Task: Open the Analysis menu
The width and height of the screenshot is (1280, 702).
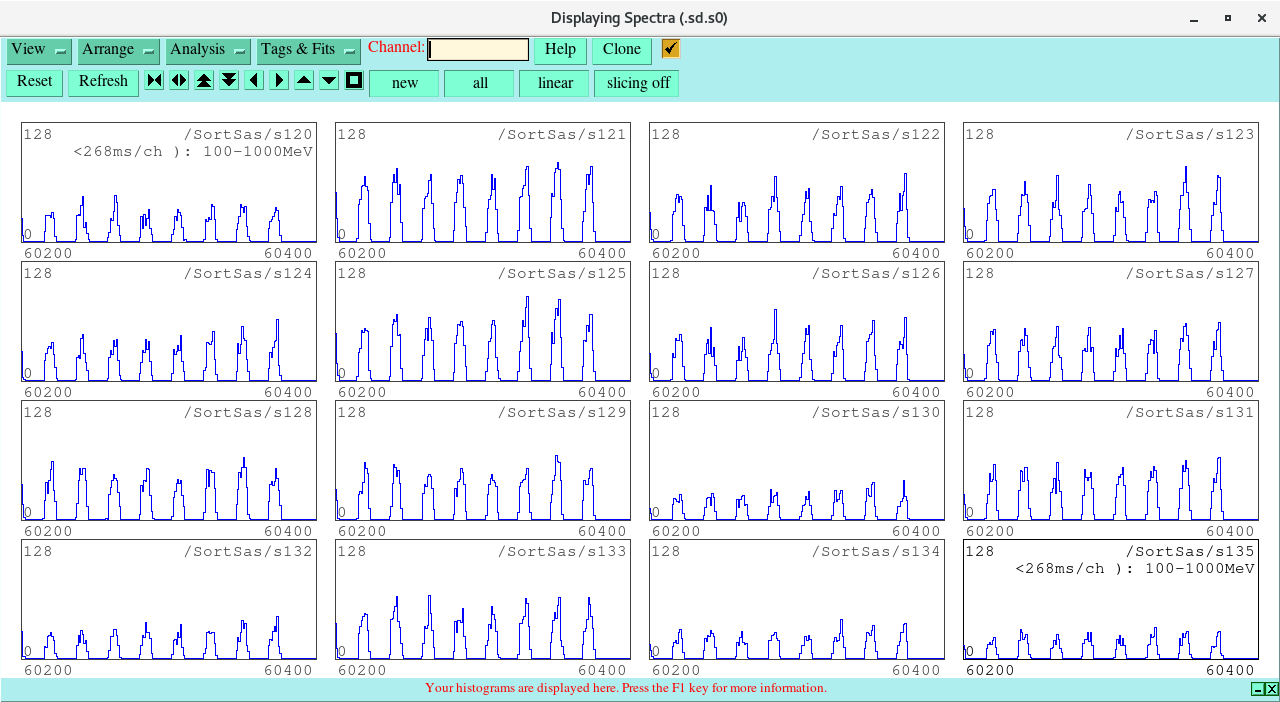Action: (x=207, y=50)
